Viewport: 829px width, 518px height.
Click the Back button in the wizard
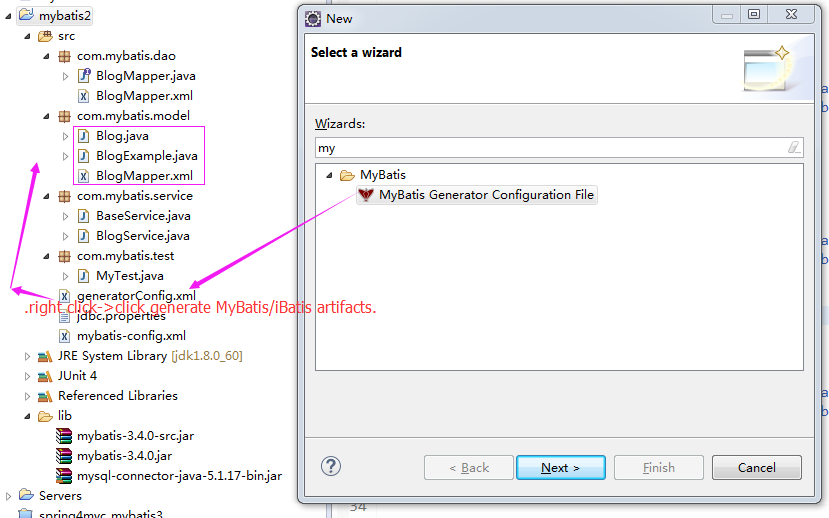point(468,468)
